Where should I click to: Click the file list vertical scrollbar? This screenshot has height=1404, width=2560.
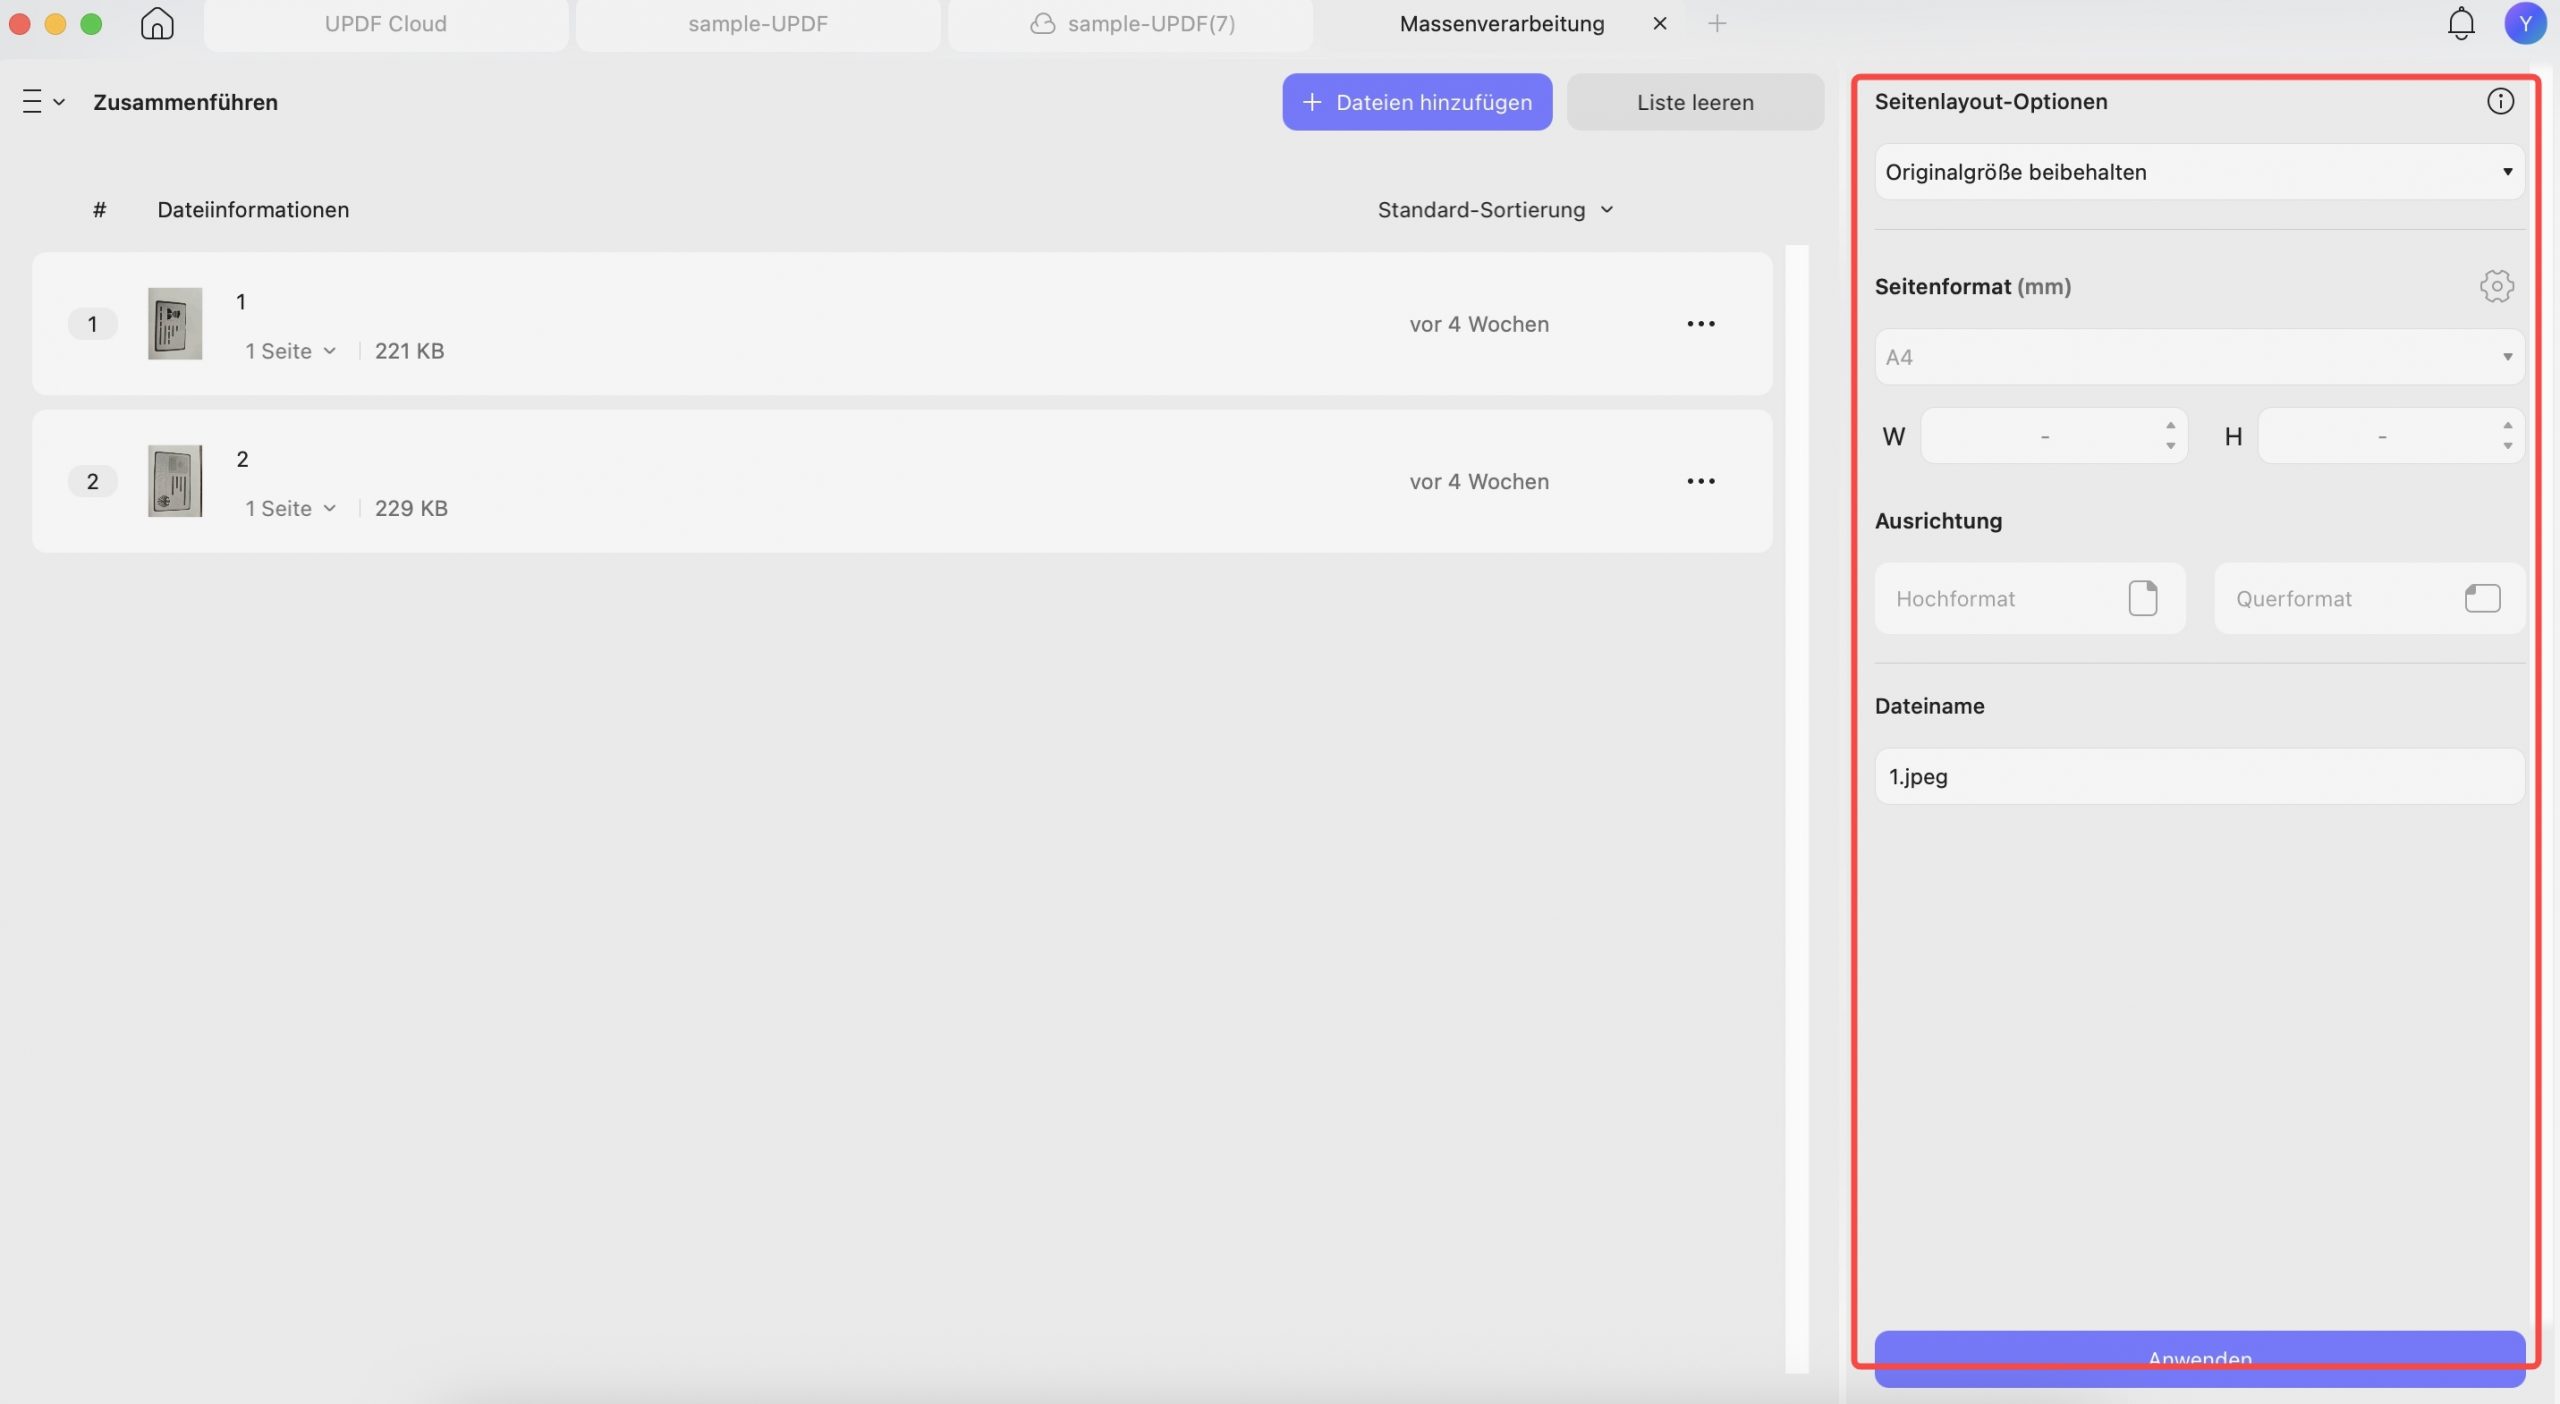1797,808
